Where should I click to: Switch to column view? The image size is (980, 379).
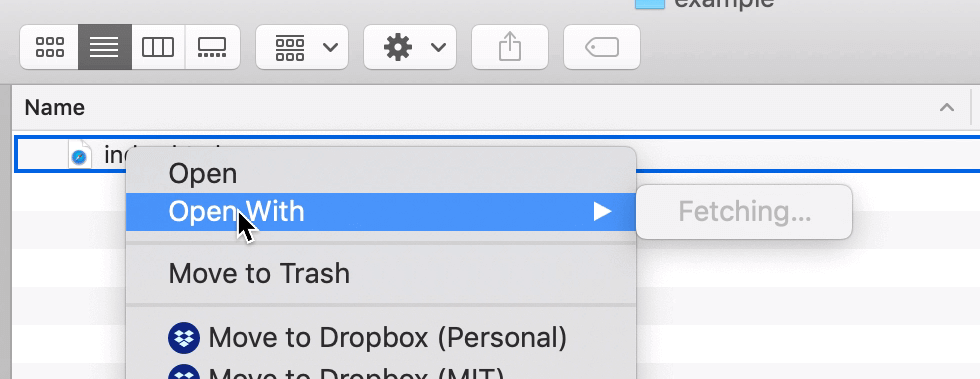158,47
